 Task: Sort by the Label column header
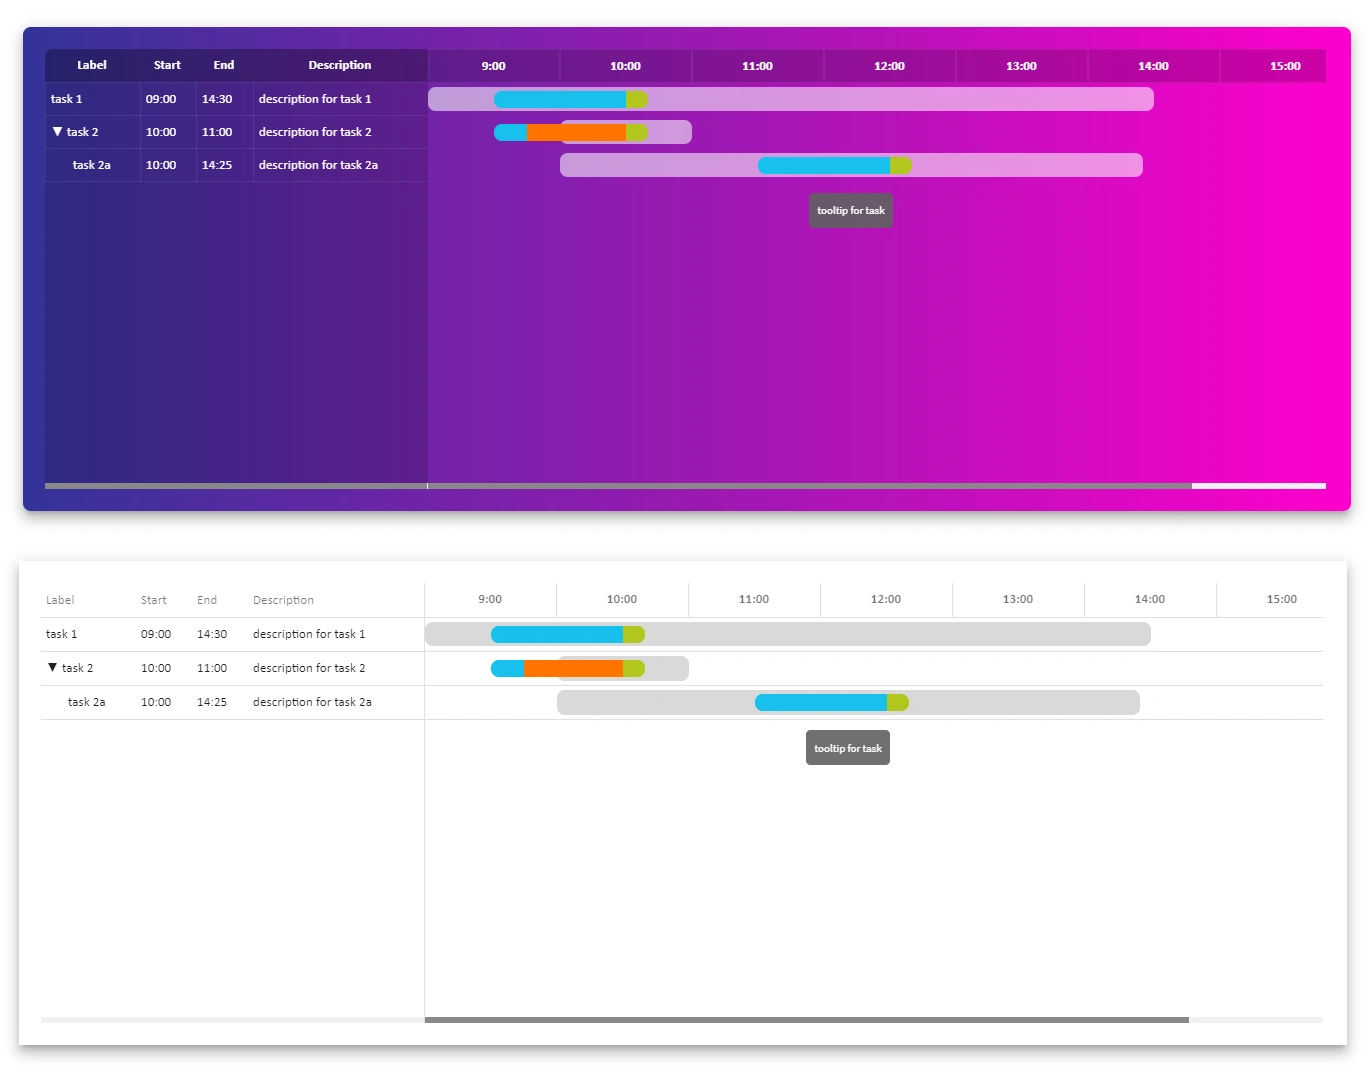click(91, 65)
